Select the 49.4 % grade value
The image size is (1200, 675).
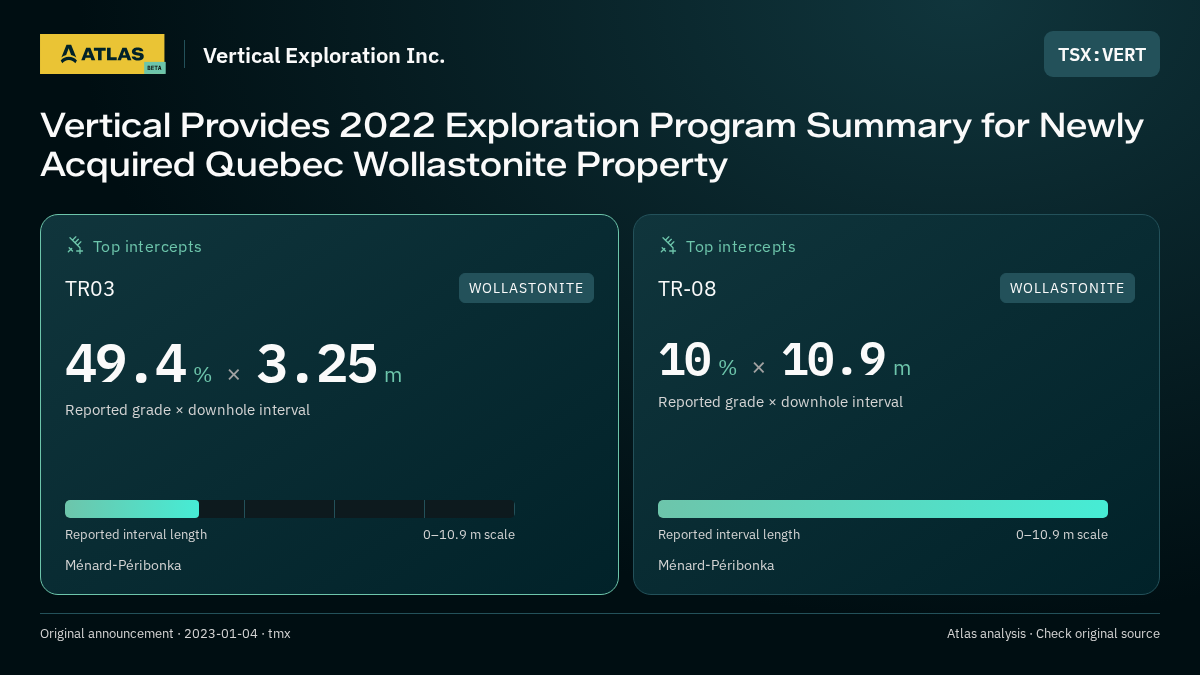coord(139,364)
